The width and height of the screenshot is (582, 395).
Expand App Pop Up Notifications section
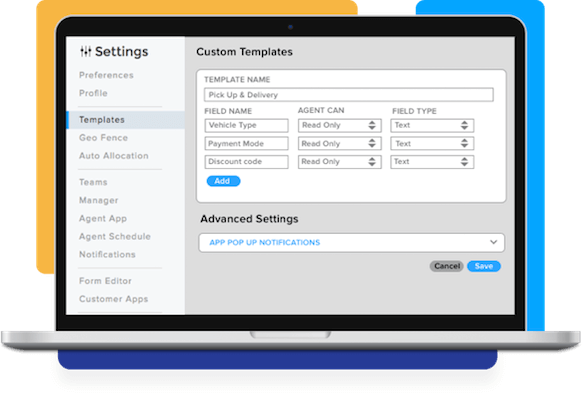352,243
